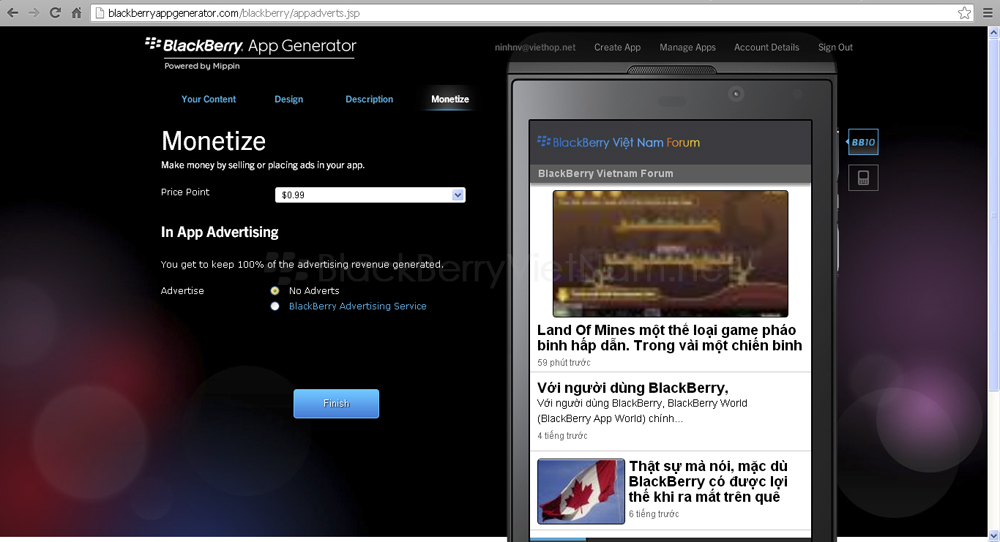Click the Sign Out link
Screen dimensions: 1000x542
835,47
